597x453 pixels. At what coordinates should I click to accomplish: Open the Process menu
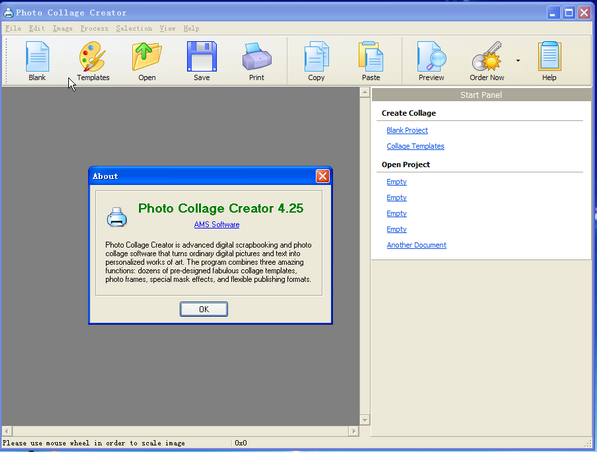click(94, 29)
